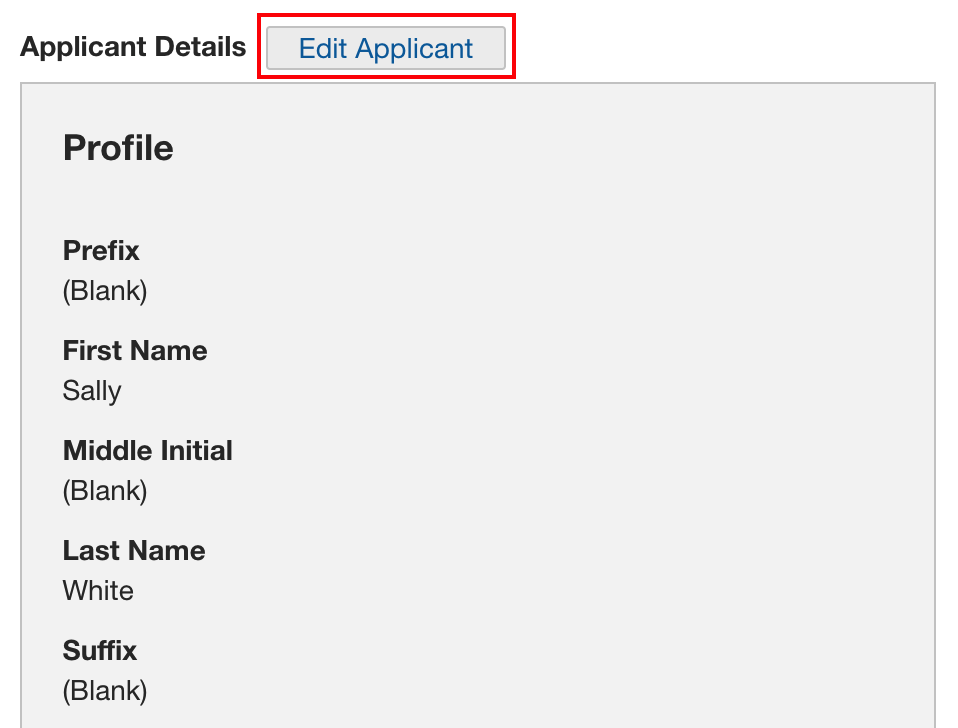
Task: Click the Suffix field label
Action: [x=100, y=650]
